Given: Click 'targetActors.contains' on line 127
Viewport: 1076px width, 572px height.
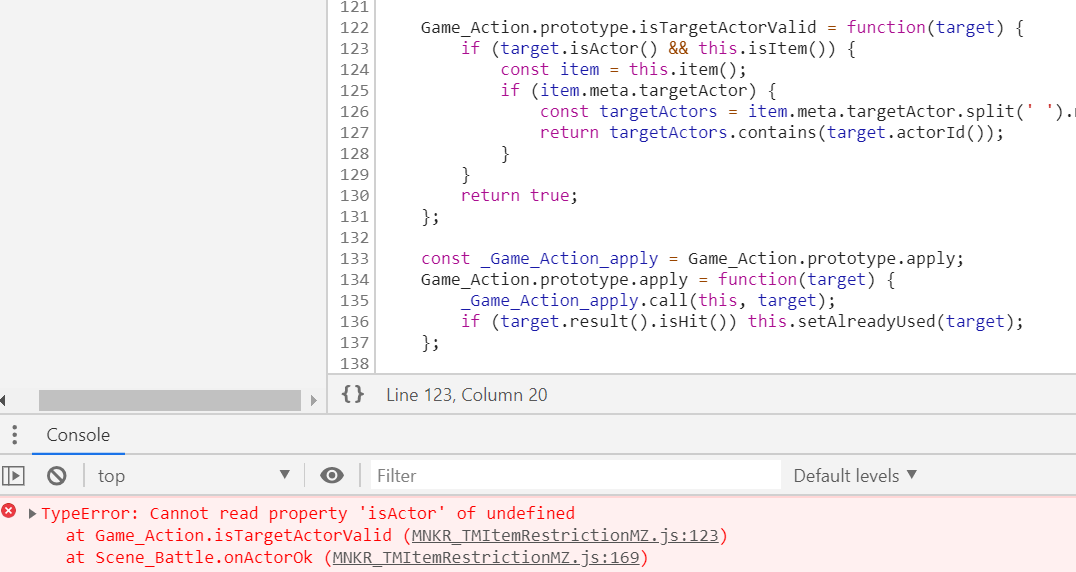Looking at the screenshot, I should (x=714, y=132).
